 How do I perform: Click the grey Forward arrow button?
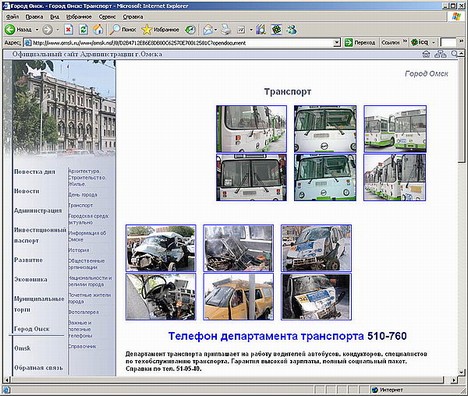(47, 30)
